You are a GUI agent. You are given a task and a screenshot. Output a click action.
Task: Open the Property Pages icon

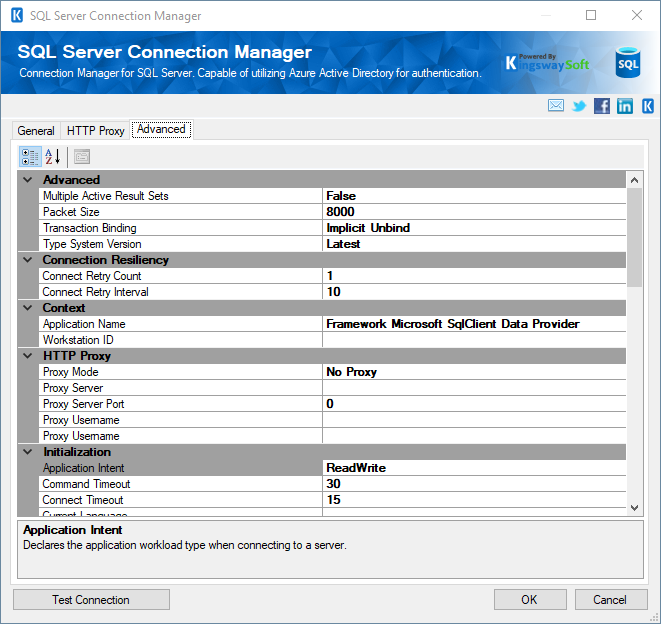point(81,156)
